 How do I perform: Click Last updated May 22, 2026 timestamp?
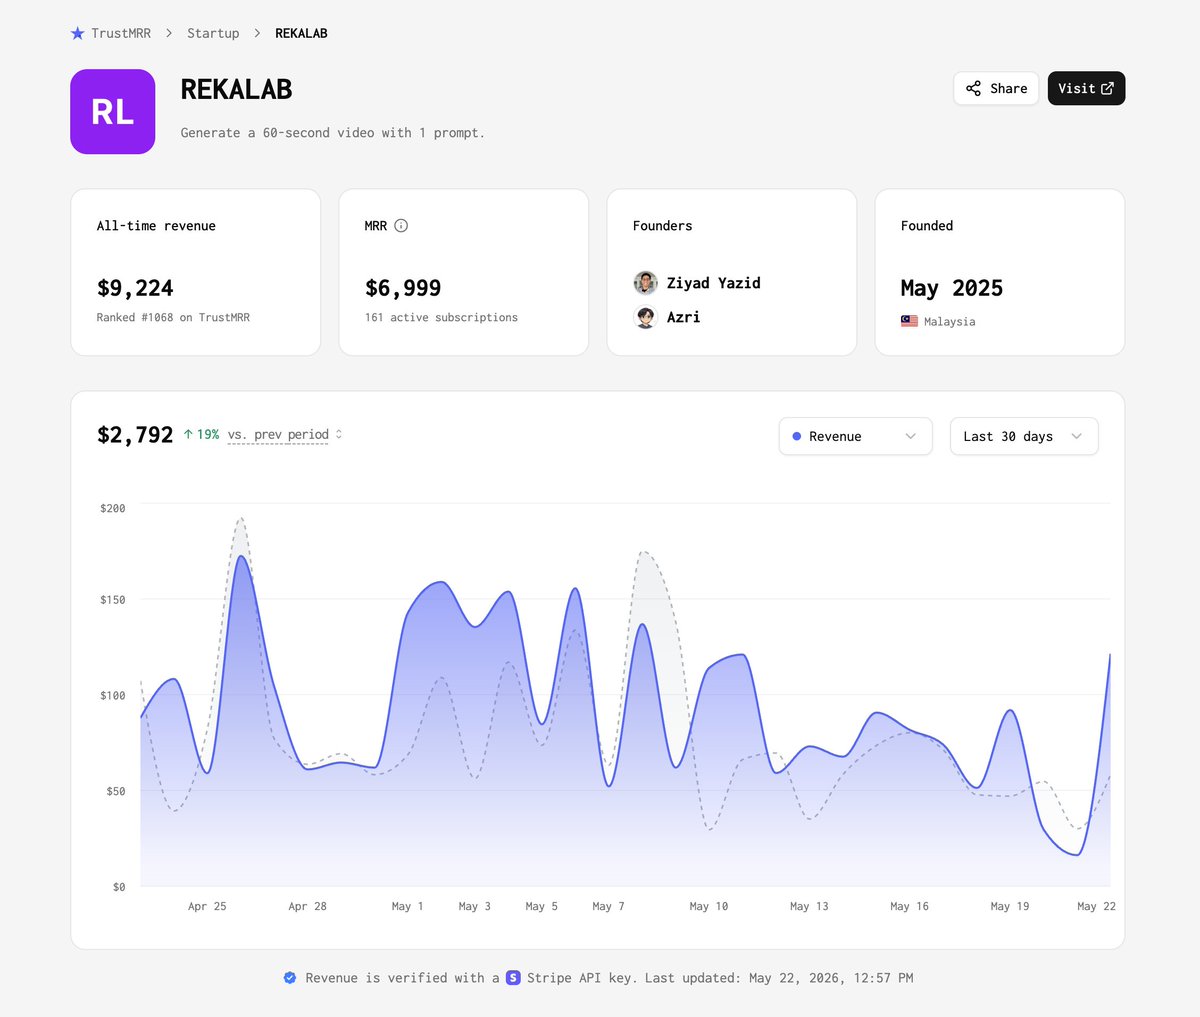point(779,978)
